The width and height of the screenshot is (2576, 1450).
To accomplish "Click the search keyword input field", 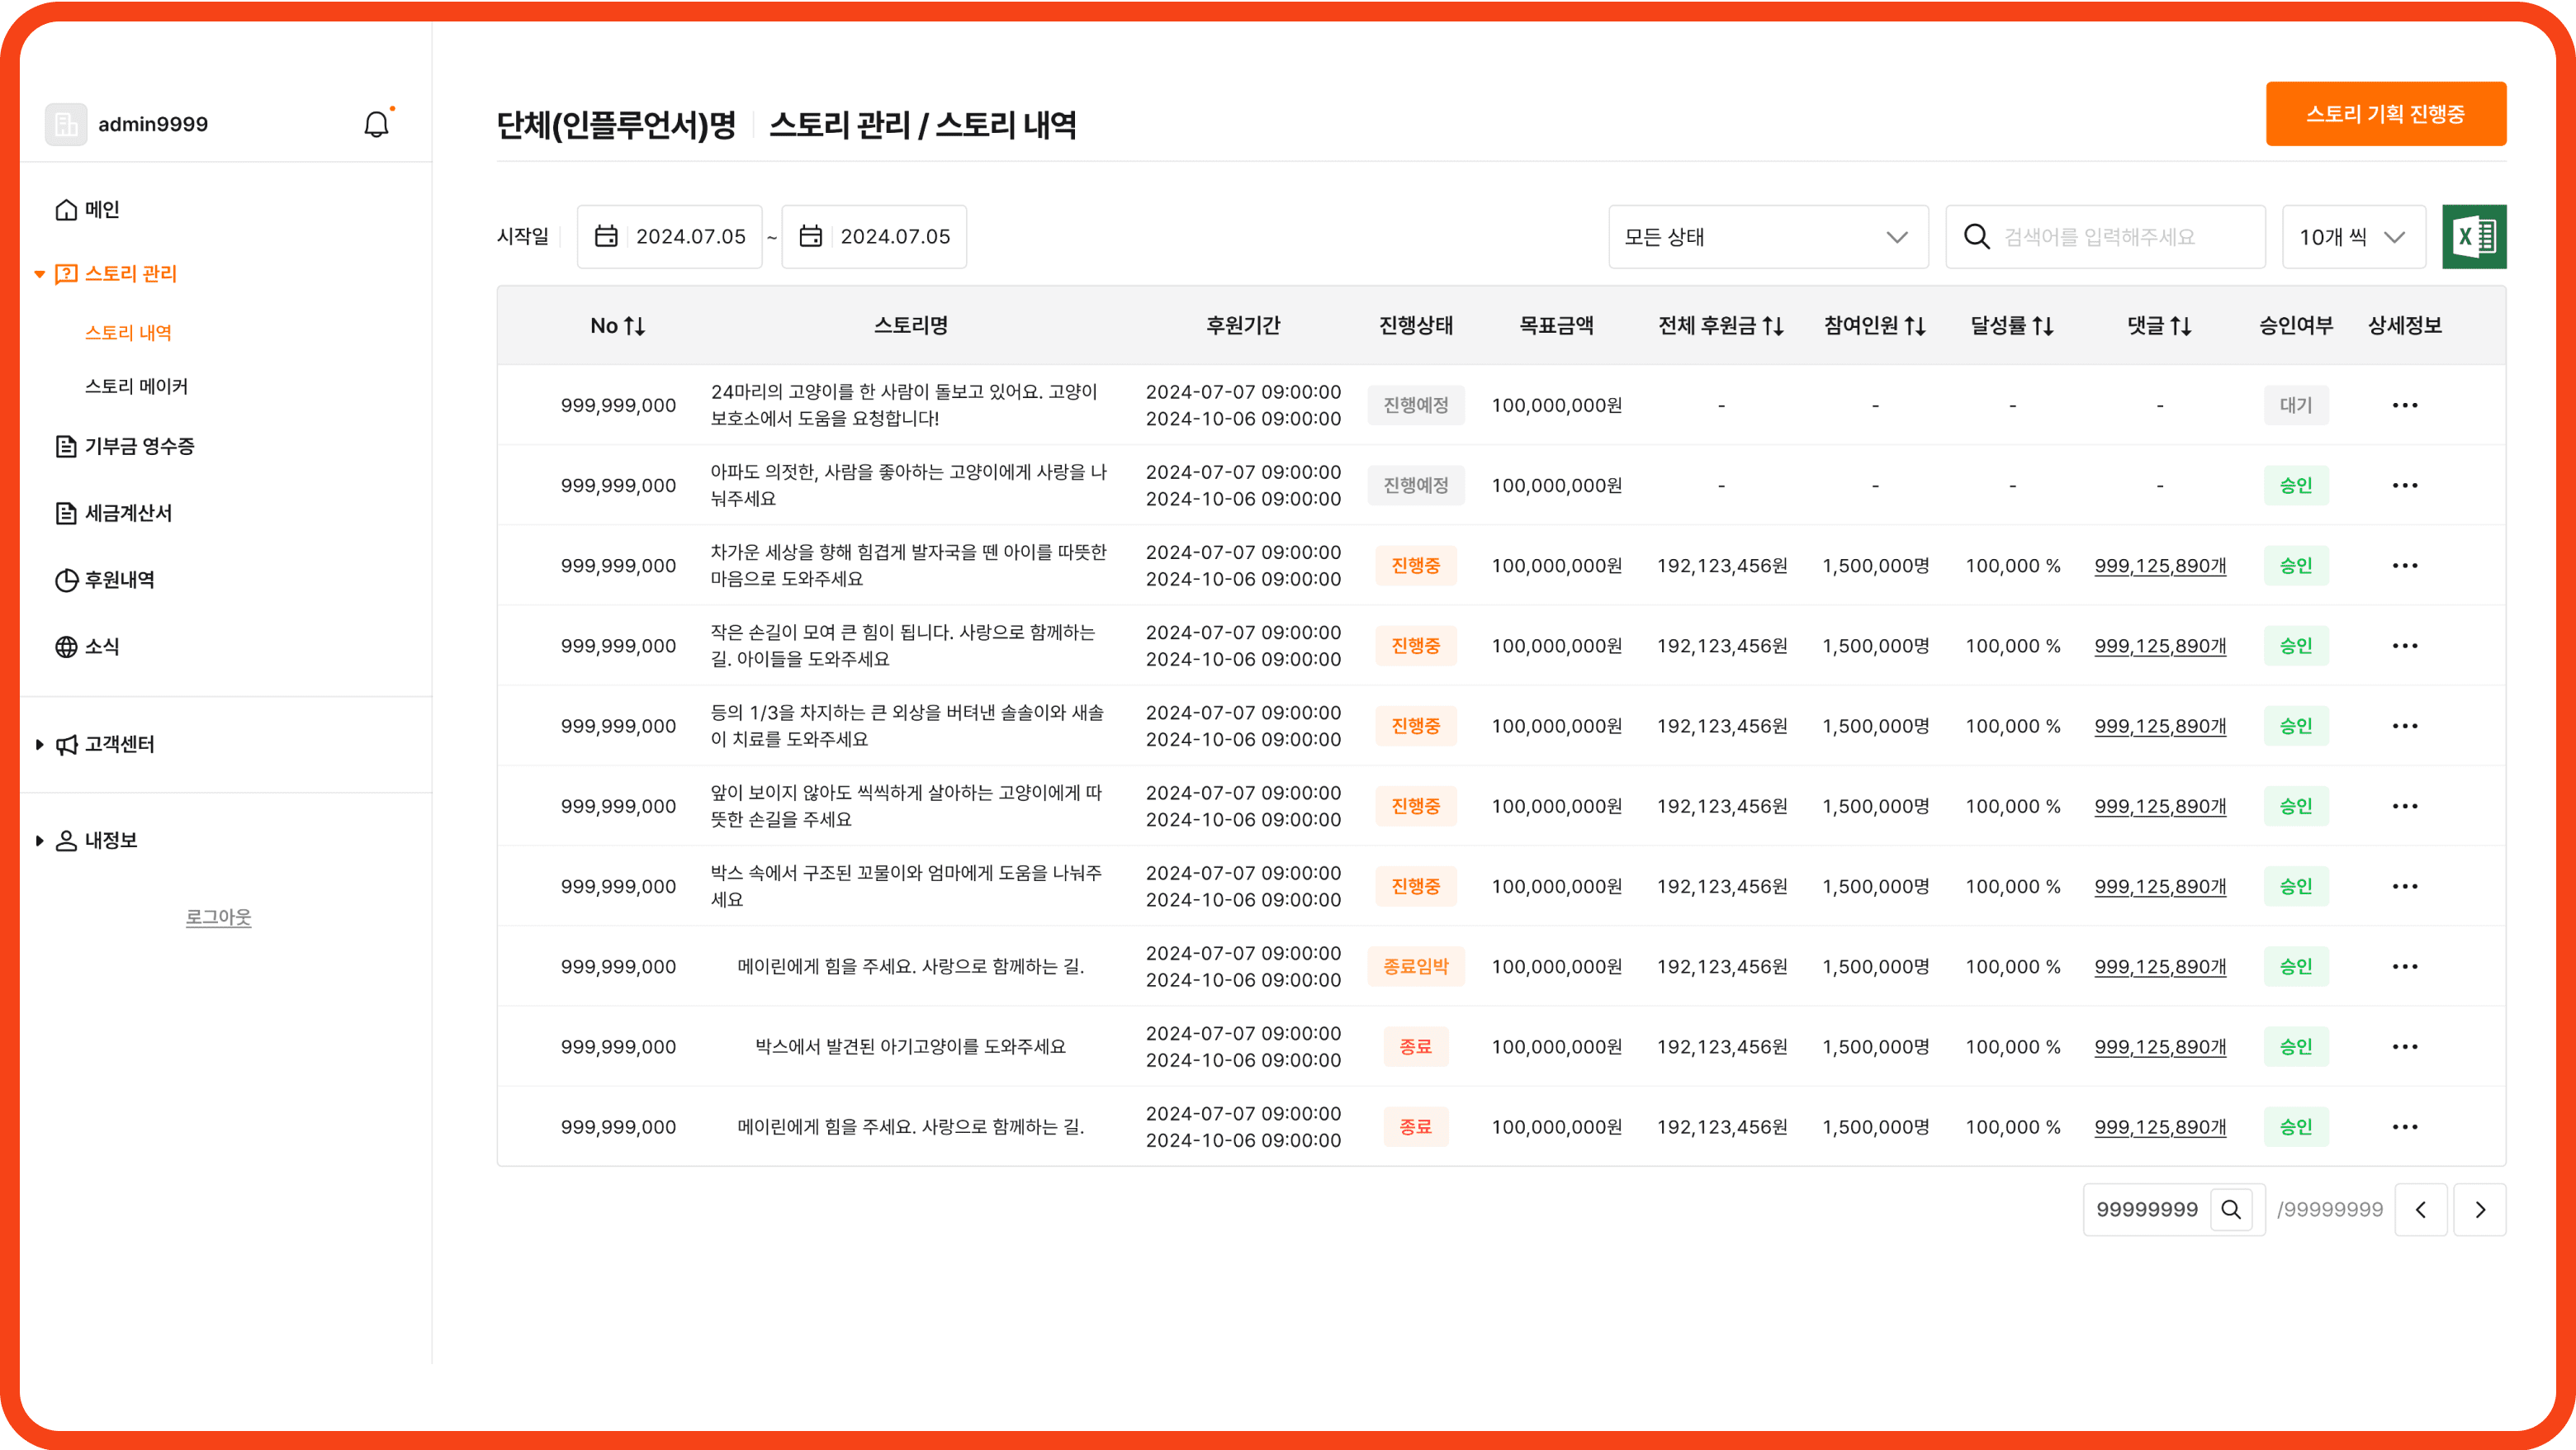I will point(2105,237).
